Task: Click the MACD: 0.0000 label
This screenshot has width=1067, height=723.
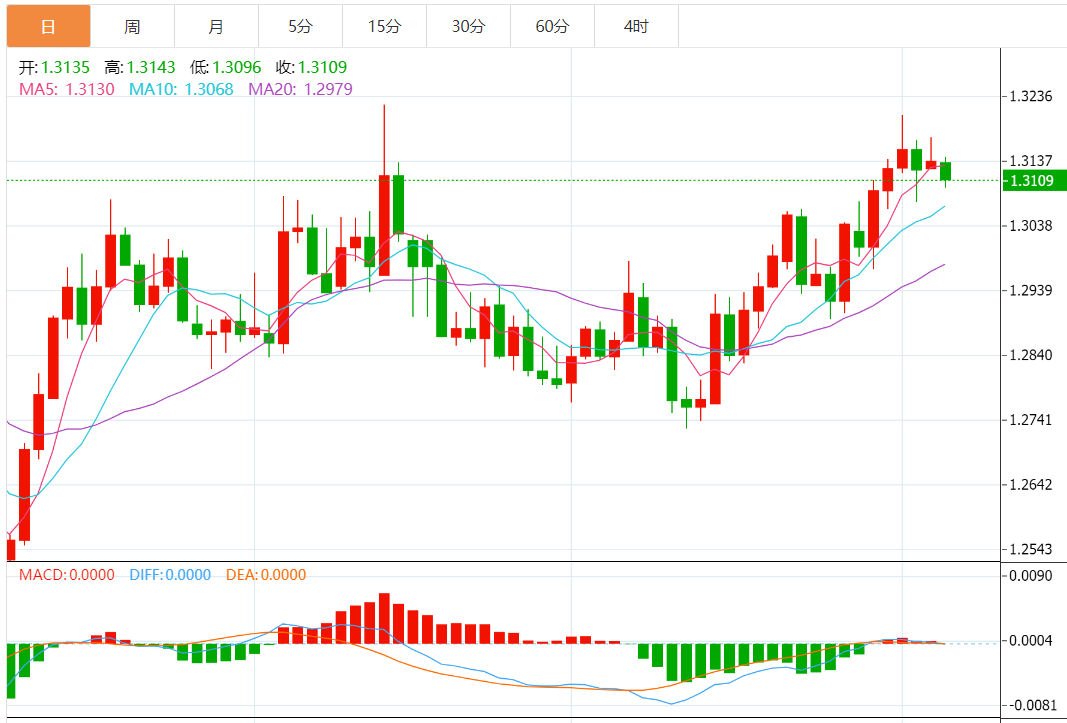Action: 67,575
